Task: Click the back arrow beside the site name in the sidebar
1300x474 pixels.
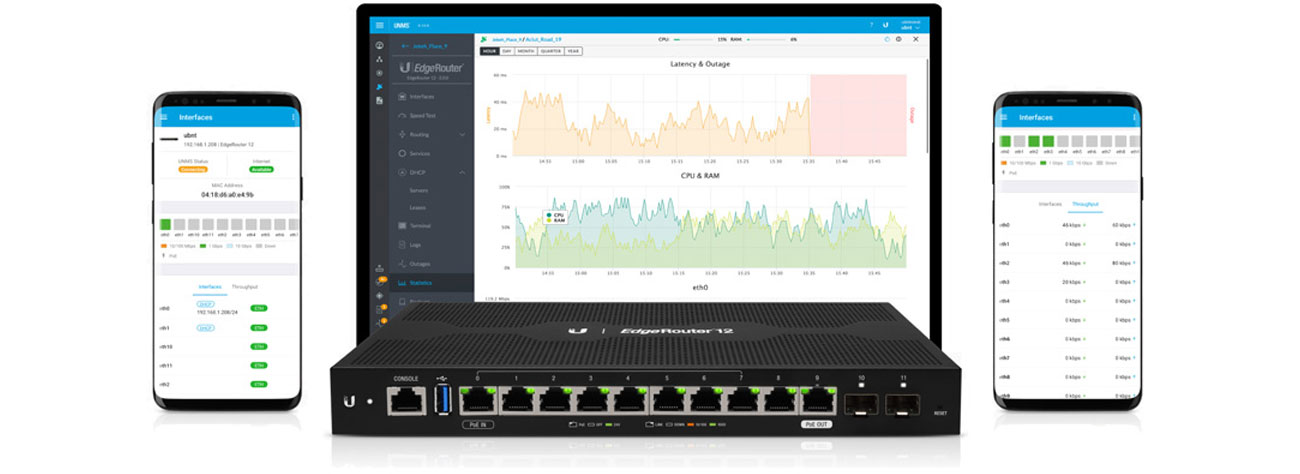Action: click(405, 46)
